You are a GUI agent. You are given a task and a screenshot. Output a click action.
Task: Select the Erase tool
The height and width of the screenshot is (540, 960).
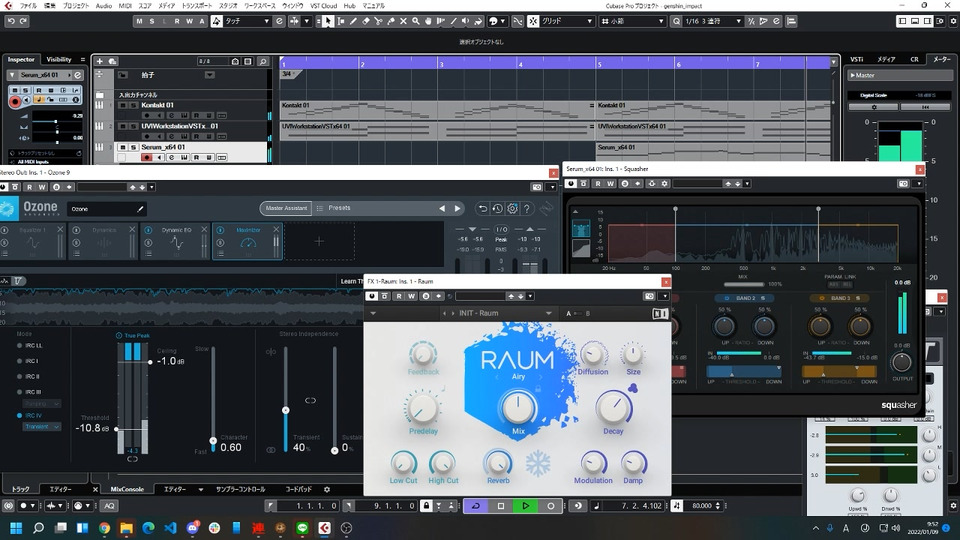point(366,21)
